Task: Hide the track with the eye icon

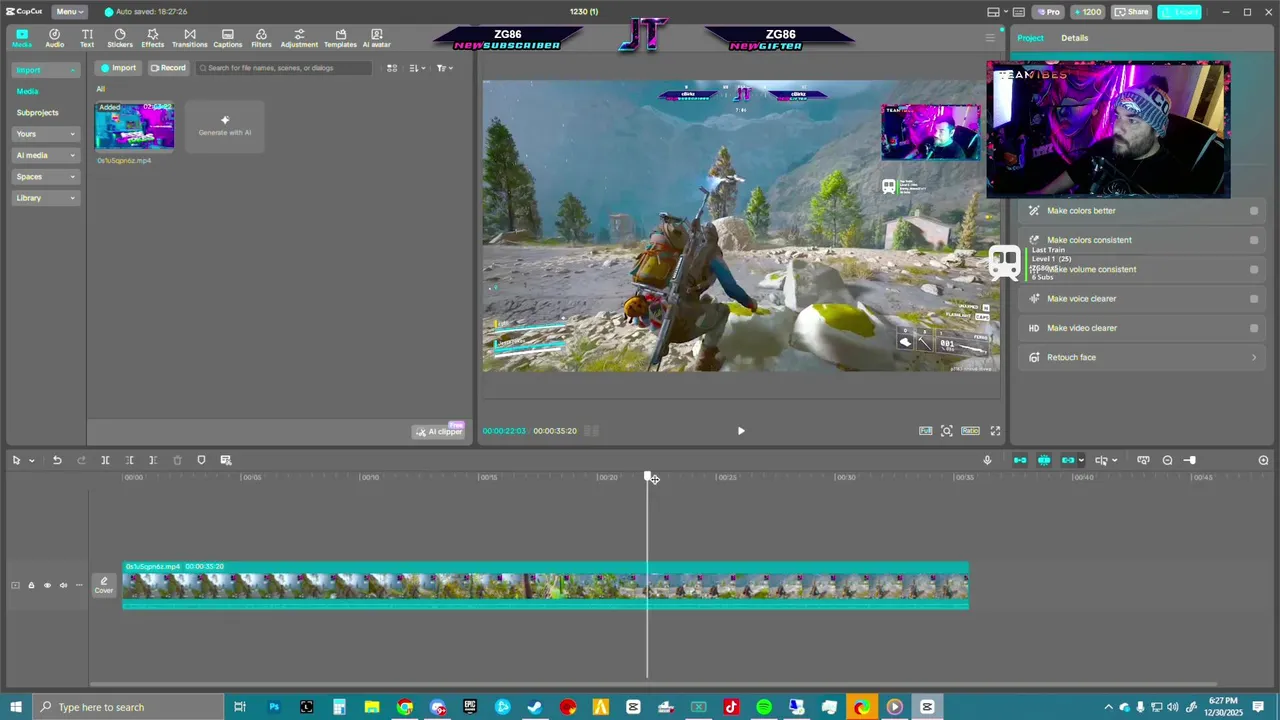Action: (47, 585)
